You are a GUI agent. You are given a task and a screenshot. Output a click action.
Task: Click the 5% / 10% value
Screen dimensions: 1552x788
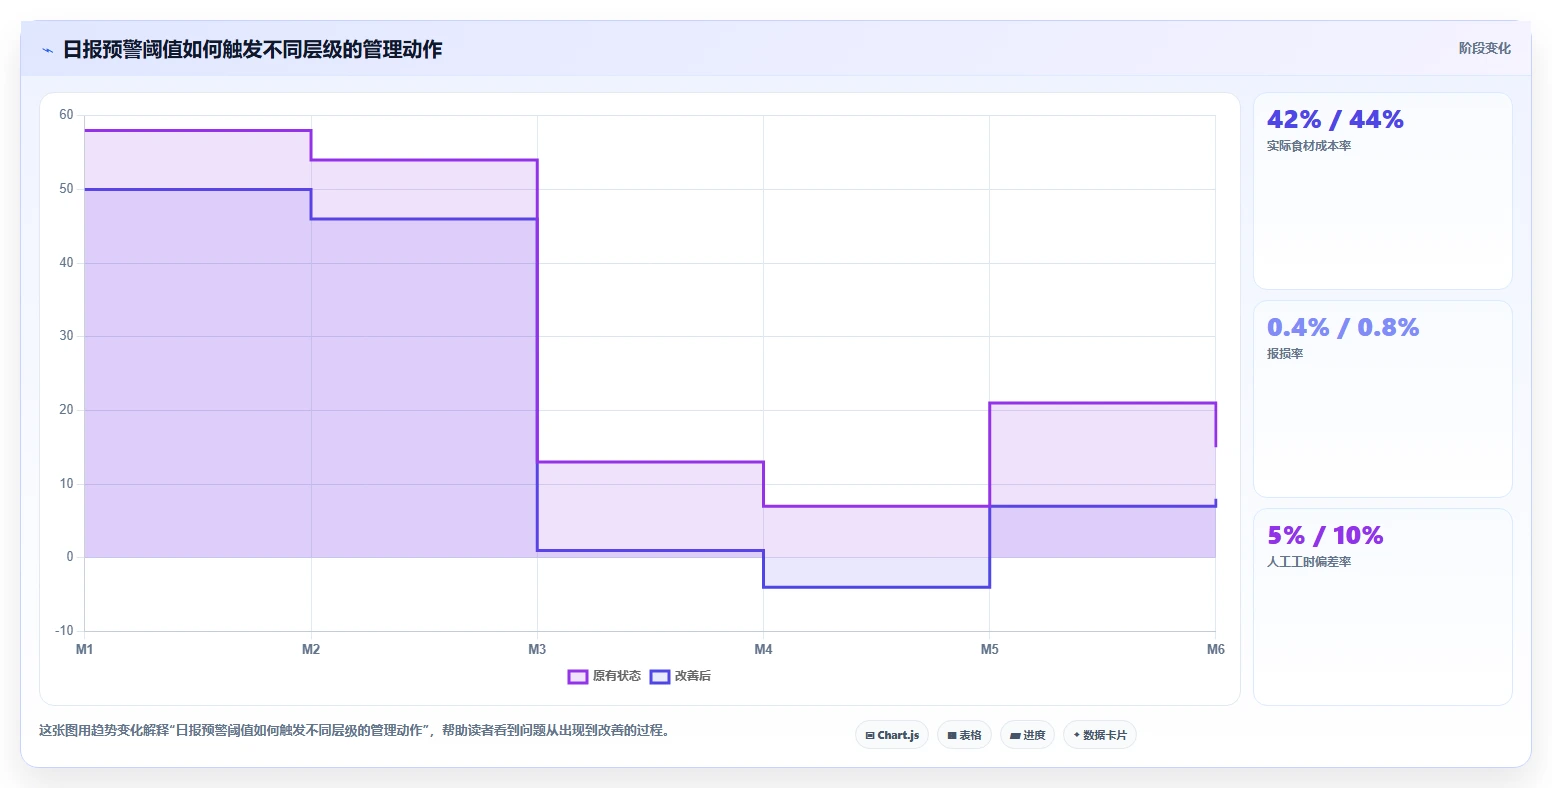[x=1325, y=536]
